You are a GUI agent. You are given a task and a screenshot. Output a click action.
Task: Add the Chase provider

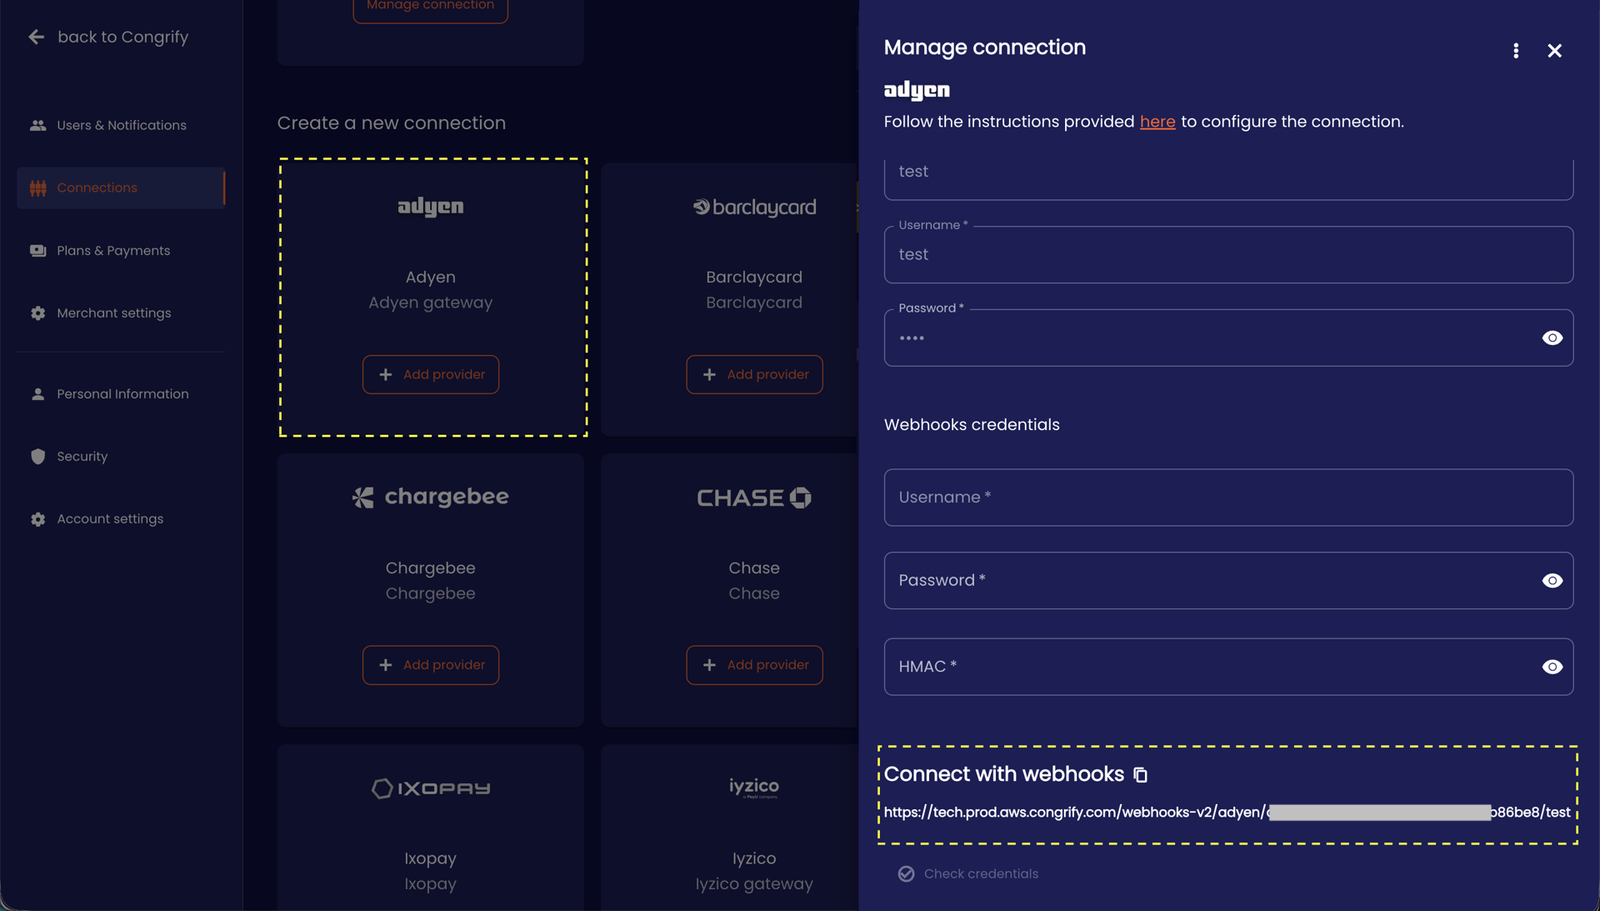coord(754,665)
